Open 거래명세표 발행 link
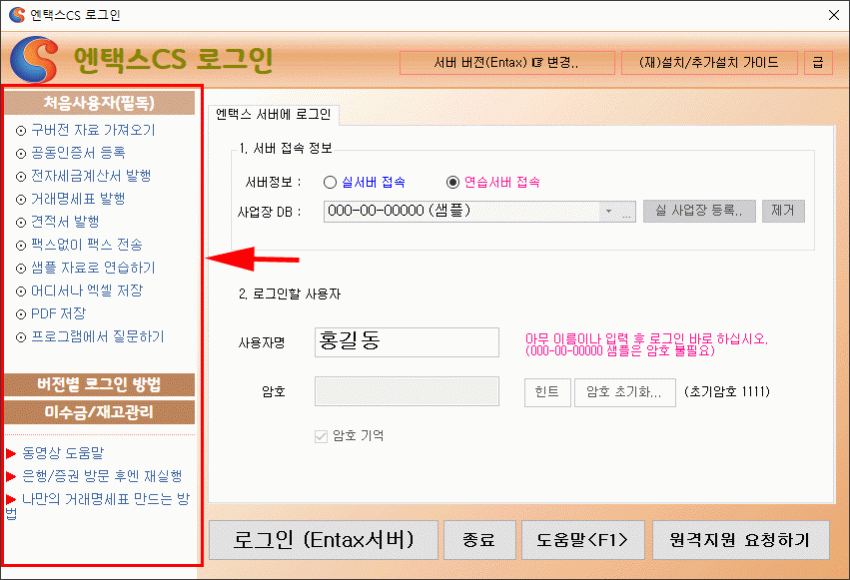The height and width of the screenshot is (580, 850). (78, 199)
